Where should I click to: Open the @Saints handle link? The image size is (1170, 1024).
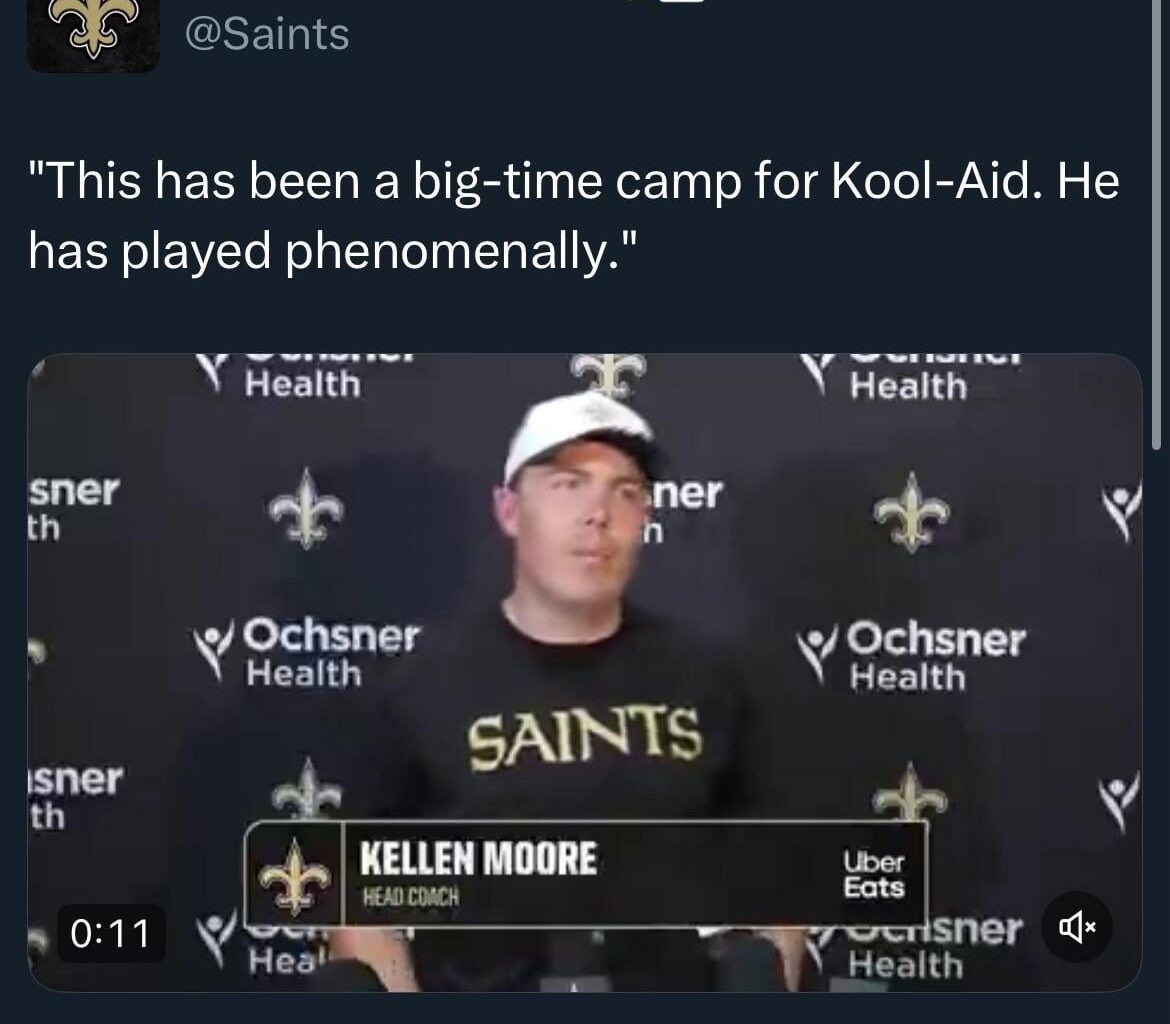[267, 34]
